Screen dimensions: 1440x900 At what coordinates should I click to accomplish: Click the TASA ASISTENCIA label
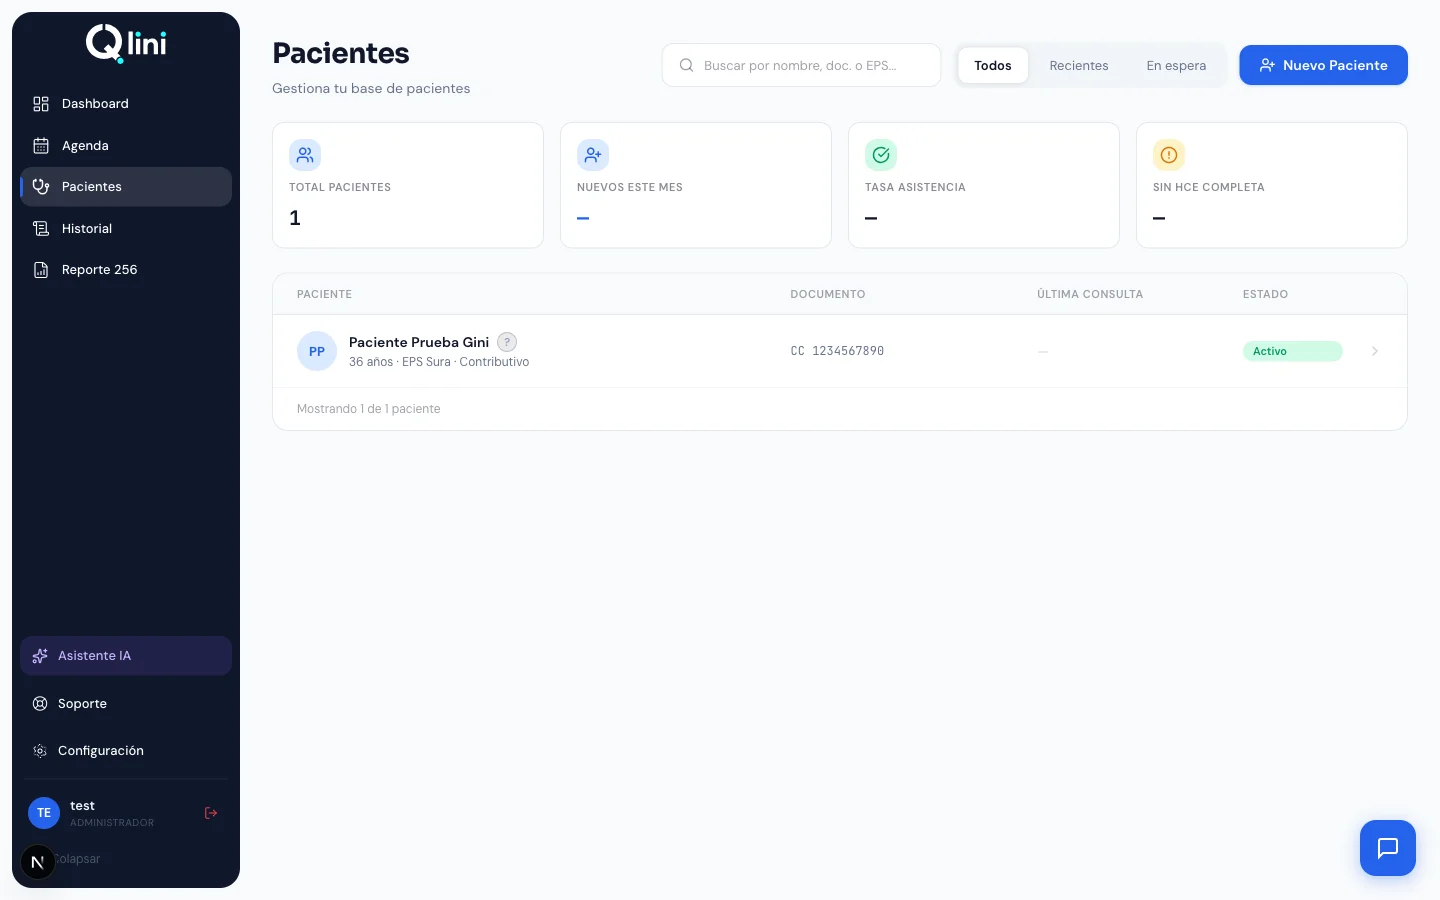(915, 188)
